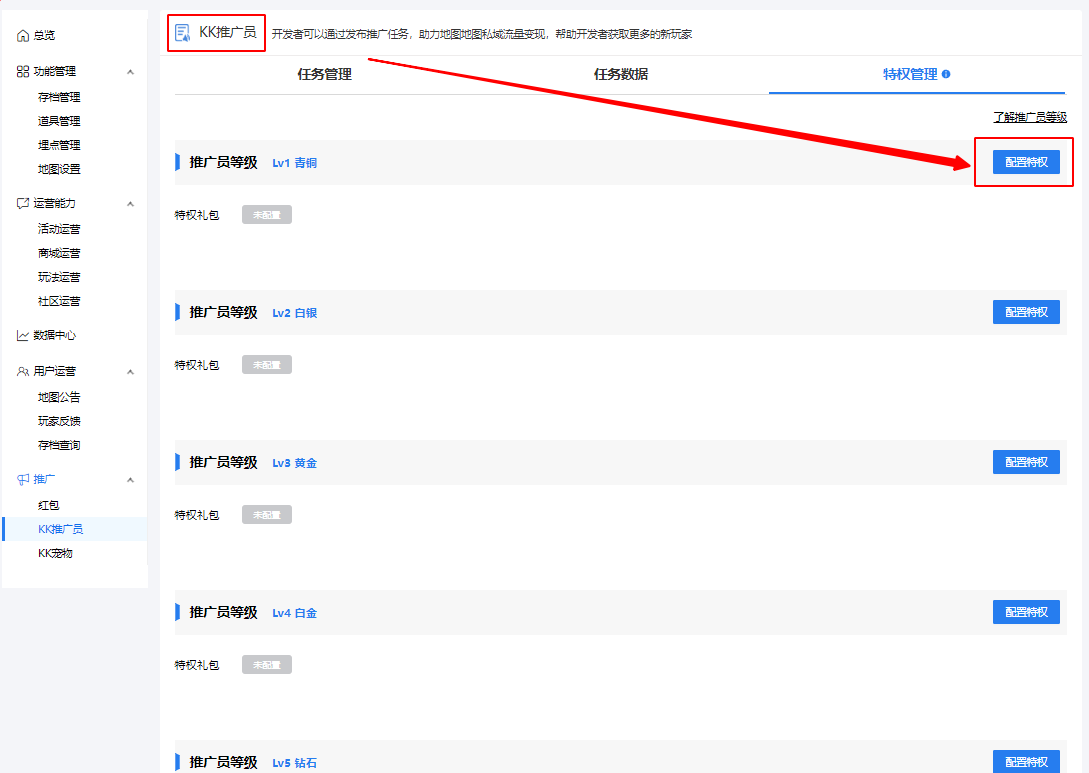Collapse the 运营能力 section chevron
Image resolution: width=1089 pixels, height=773 pixels.
(x=130, y=203)
